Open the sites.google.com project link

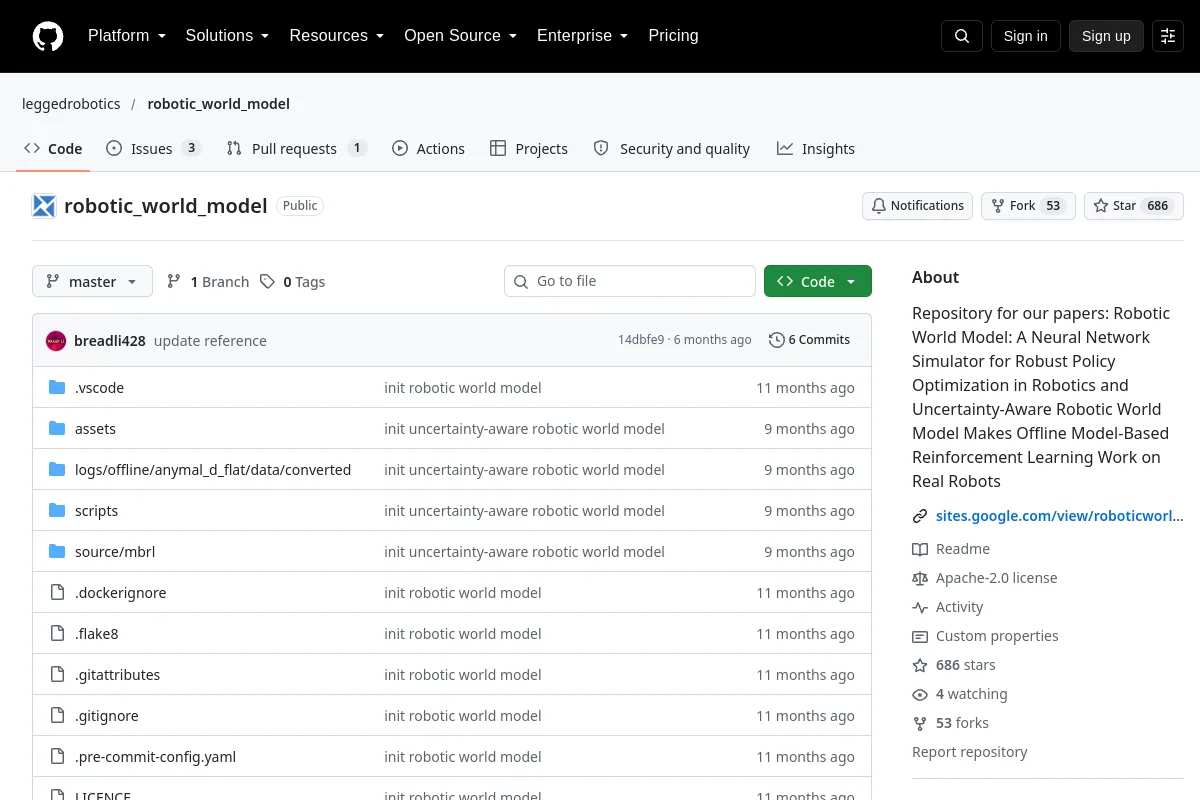tap(1060, 517)
